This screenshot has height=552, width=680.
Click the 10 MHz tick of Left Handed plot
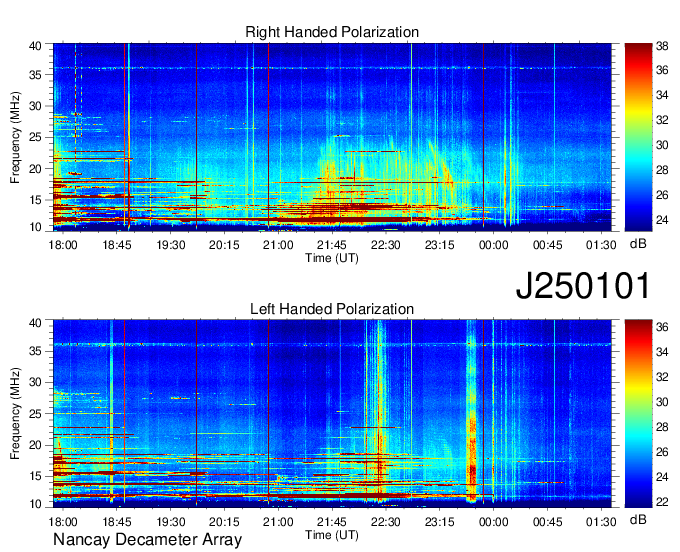click(x=35, y=504)
